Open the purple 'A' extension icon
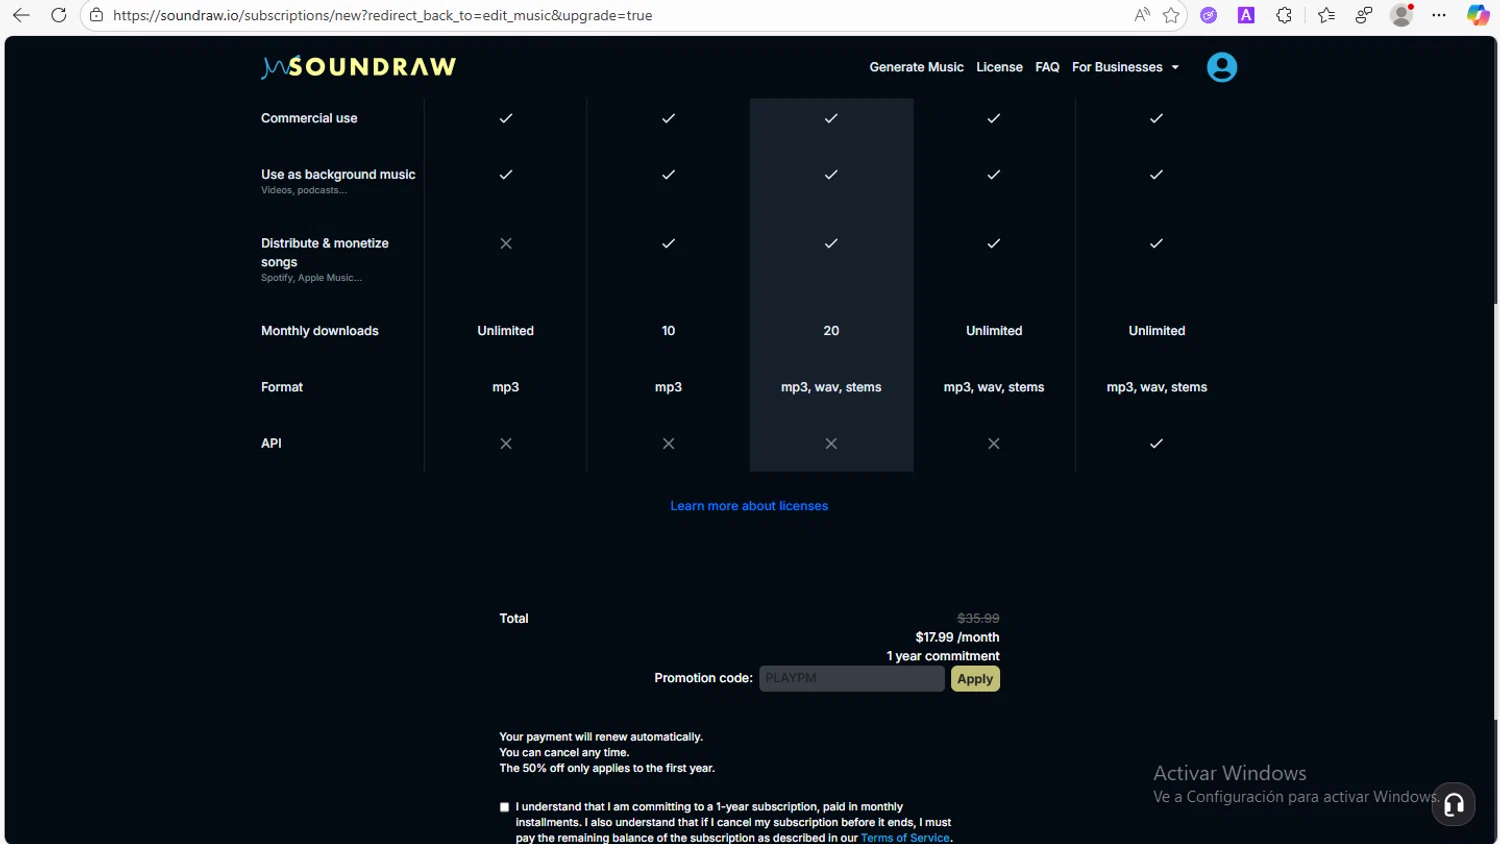The width and height of the screenshot is (1500, 844). point(1246,15)
